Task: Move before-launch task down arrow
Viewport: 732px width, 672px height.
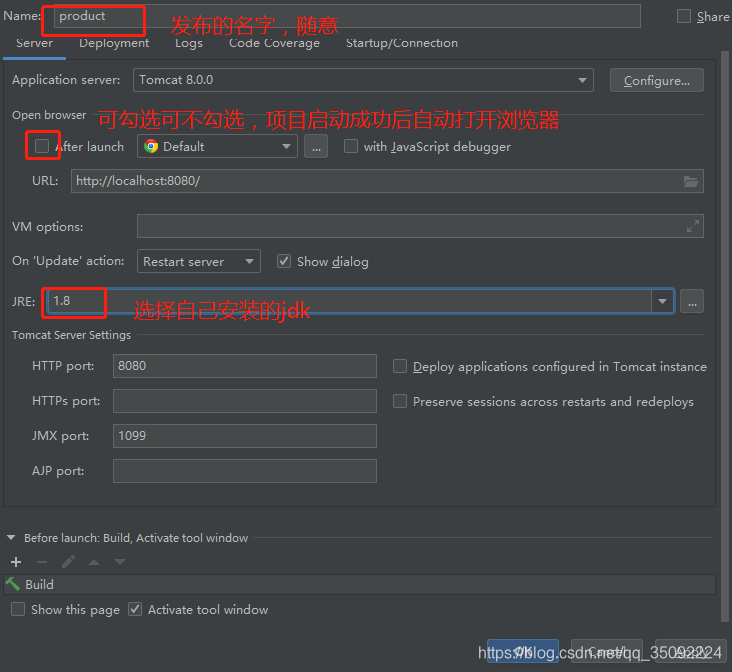Action: coord(120,562)
